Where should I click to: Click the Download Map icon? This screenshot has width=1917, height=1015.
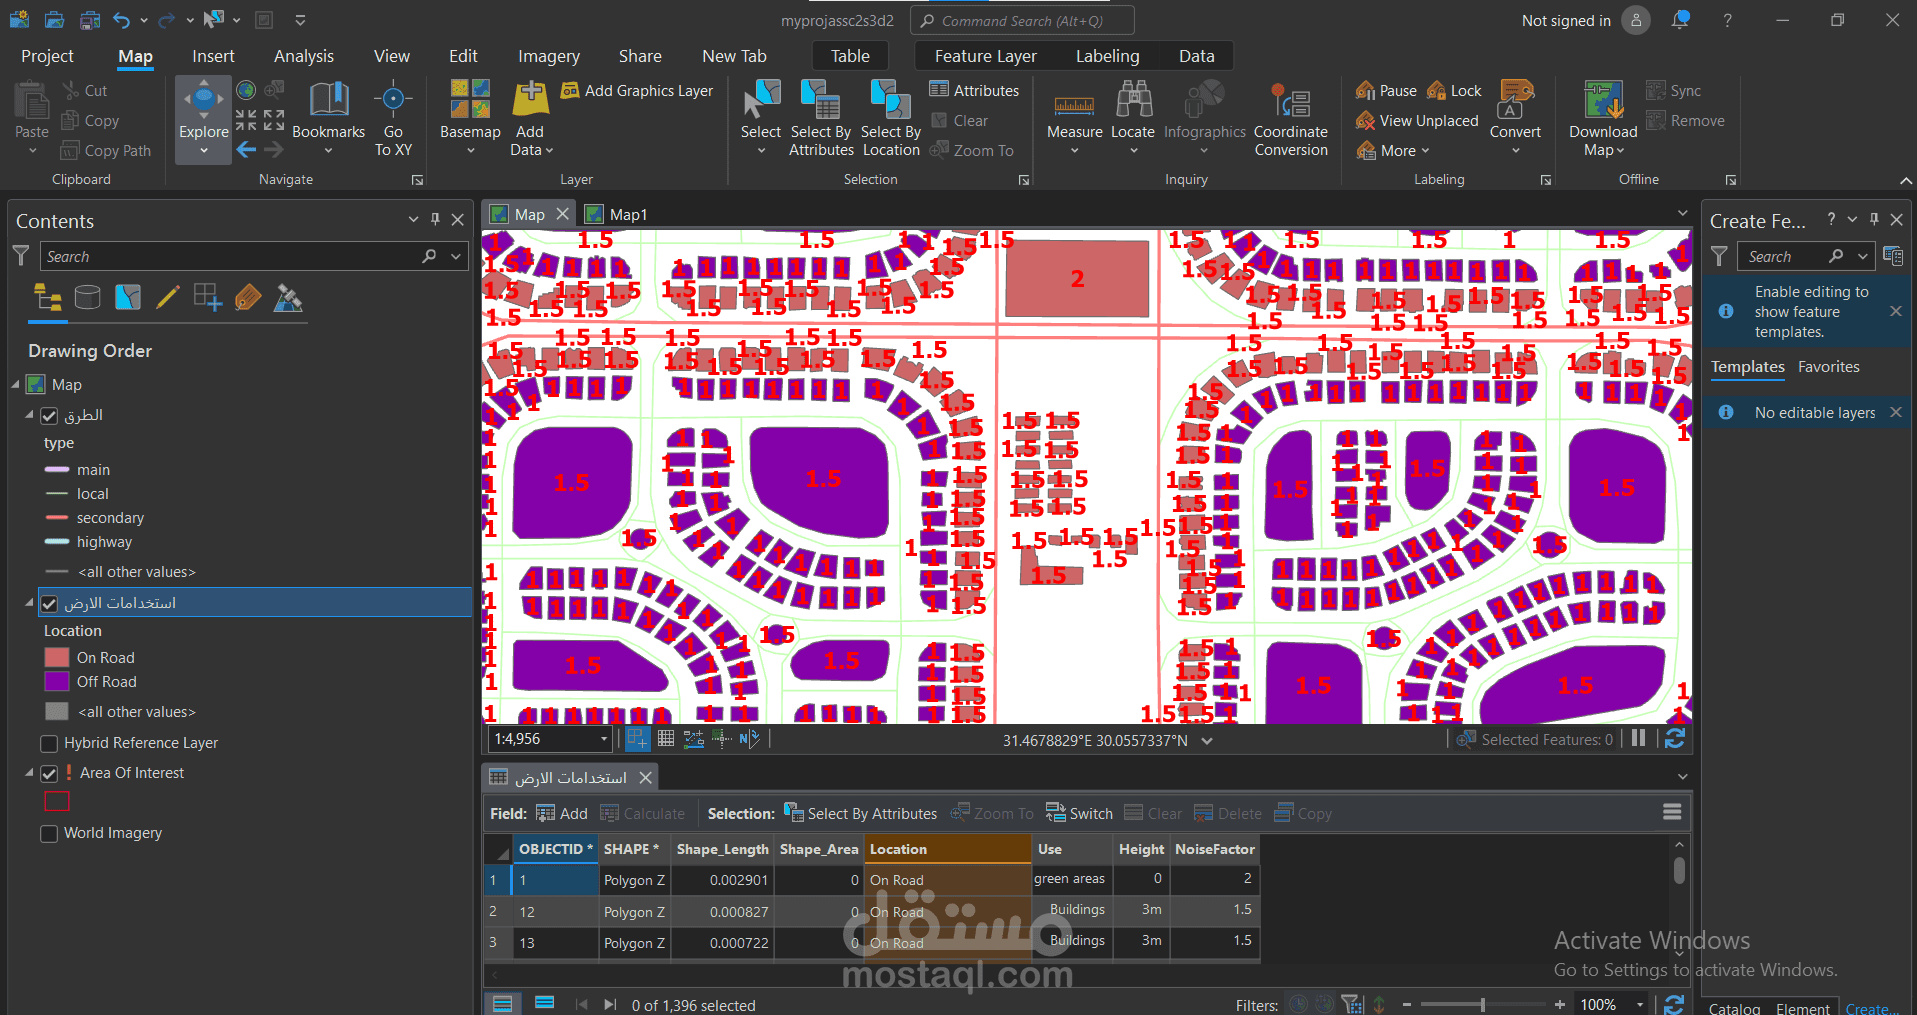[x=1601, y=103]
